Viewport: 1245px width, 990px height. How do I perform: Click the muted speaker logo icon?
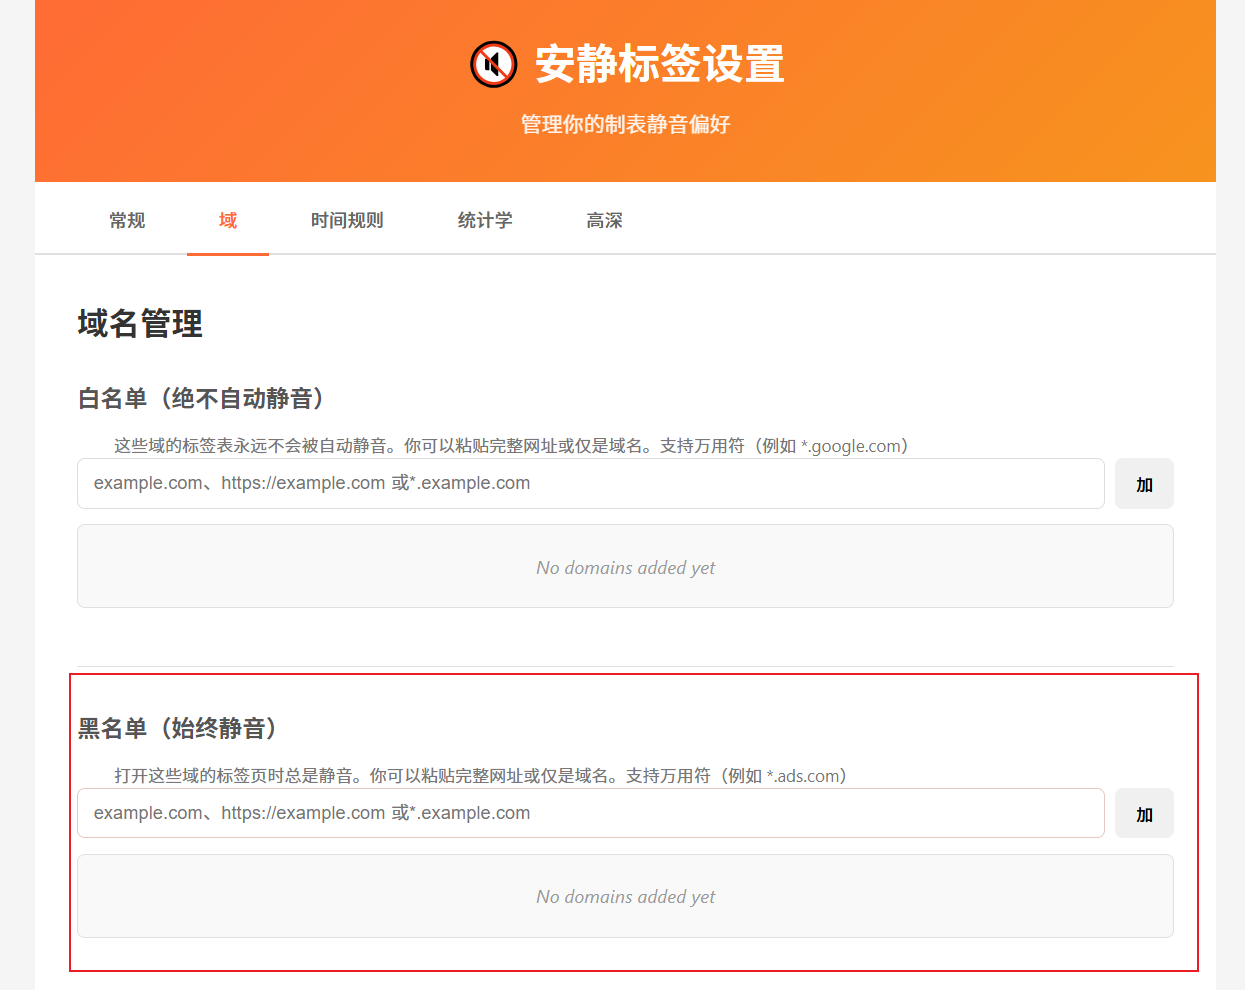494,65
